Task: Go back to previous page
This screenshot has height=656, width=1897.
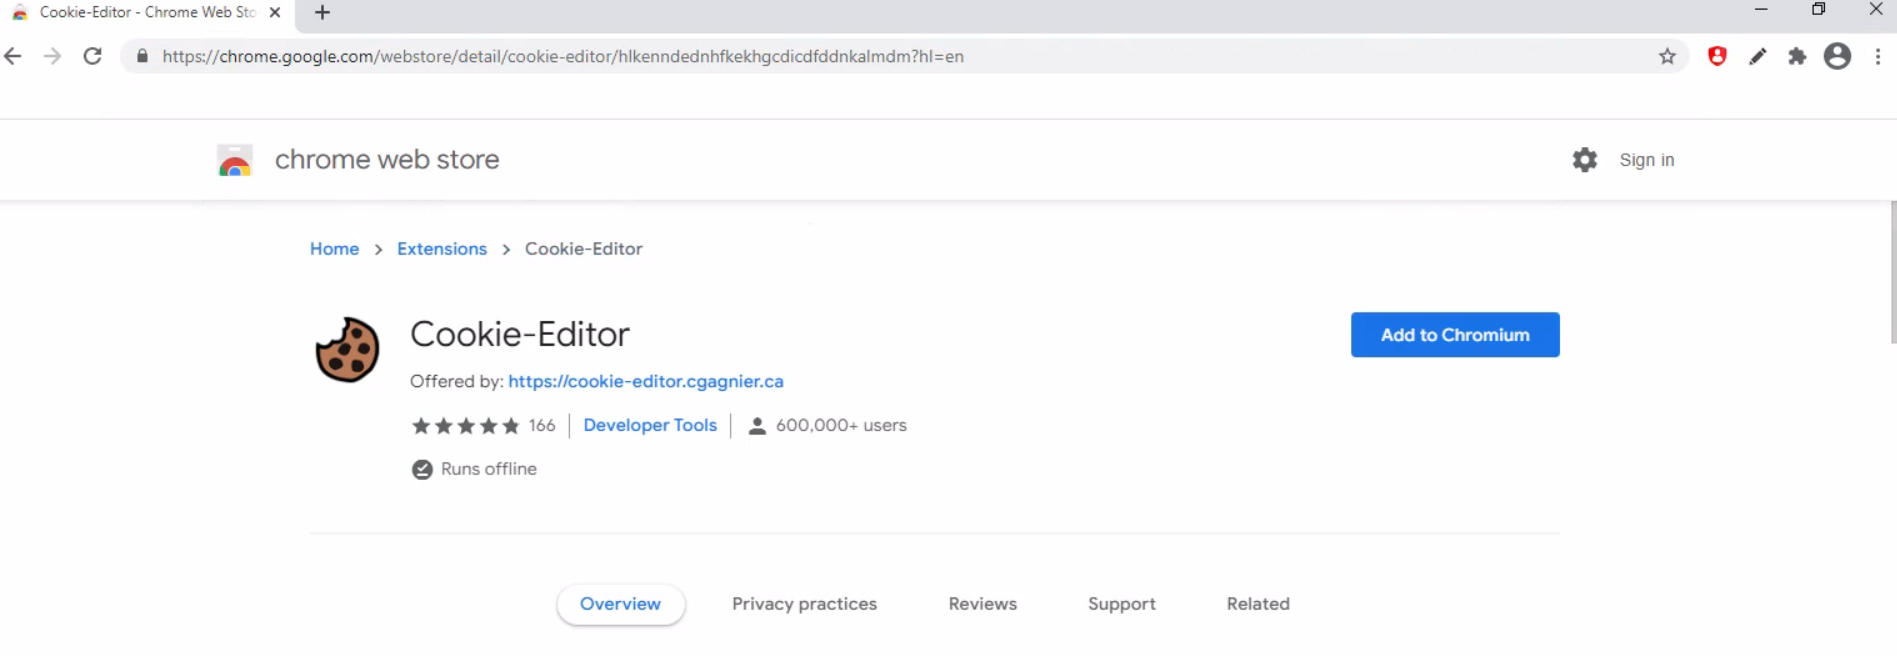Action: (x=13, y=56)
